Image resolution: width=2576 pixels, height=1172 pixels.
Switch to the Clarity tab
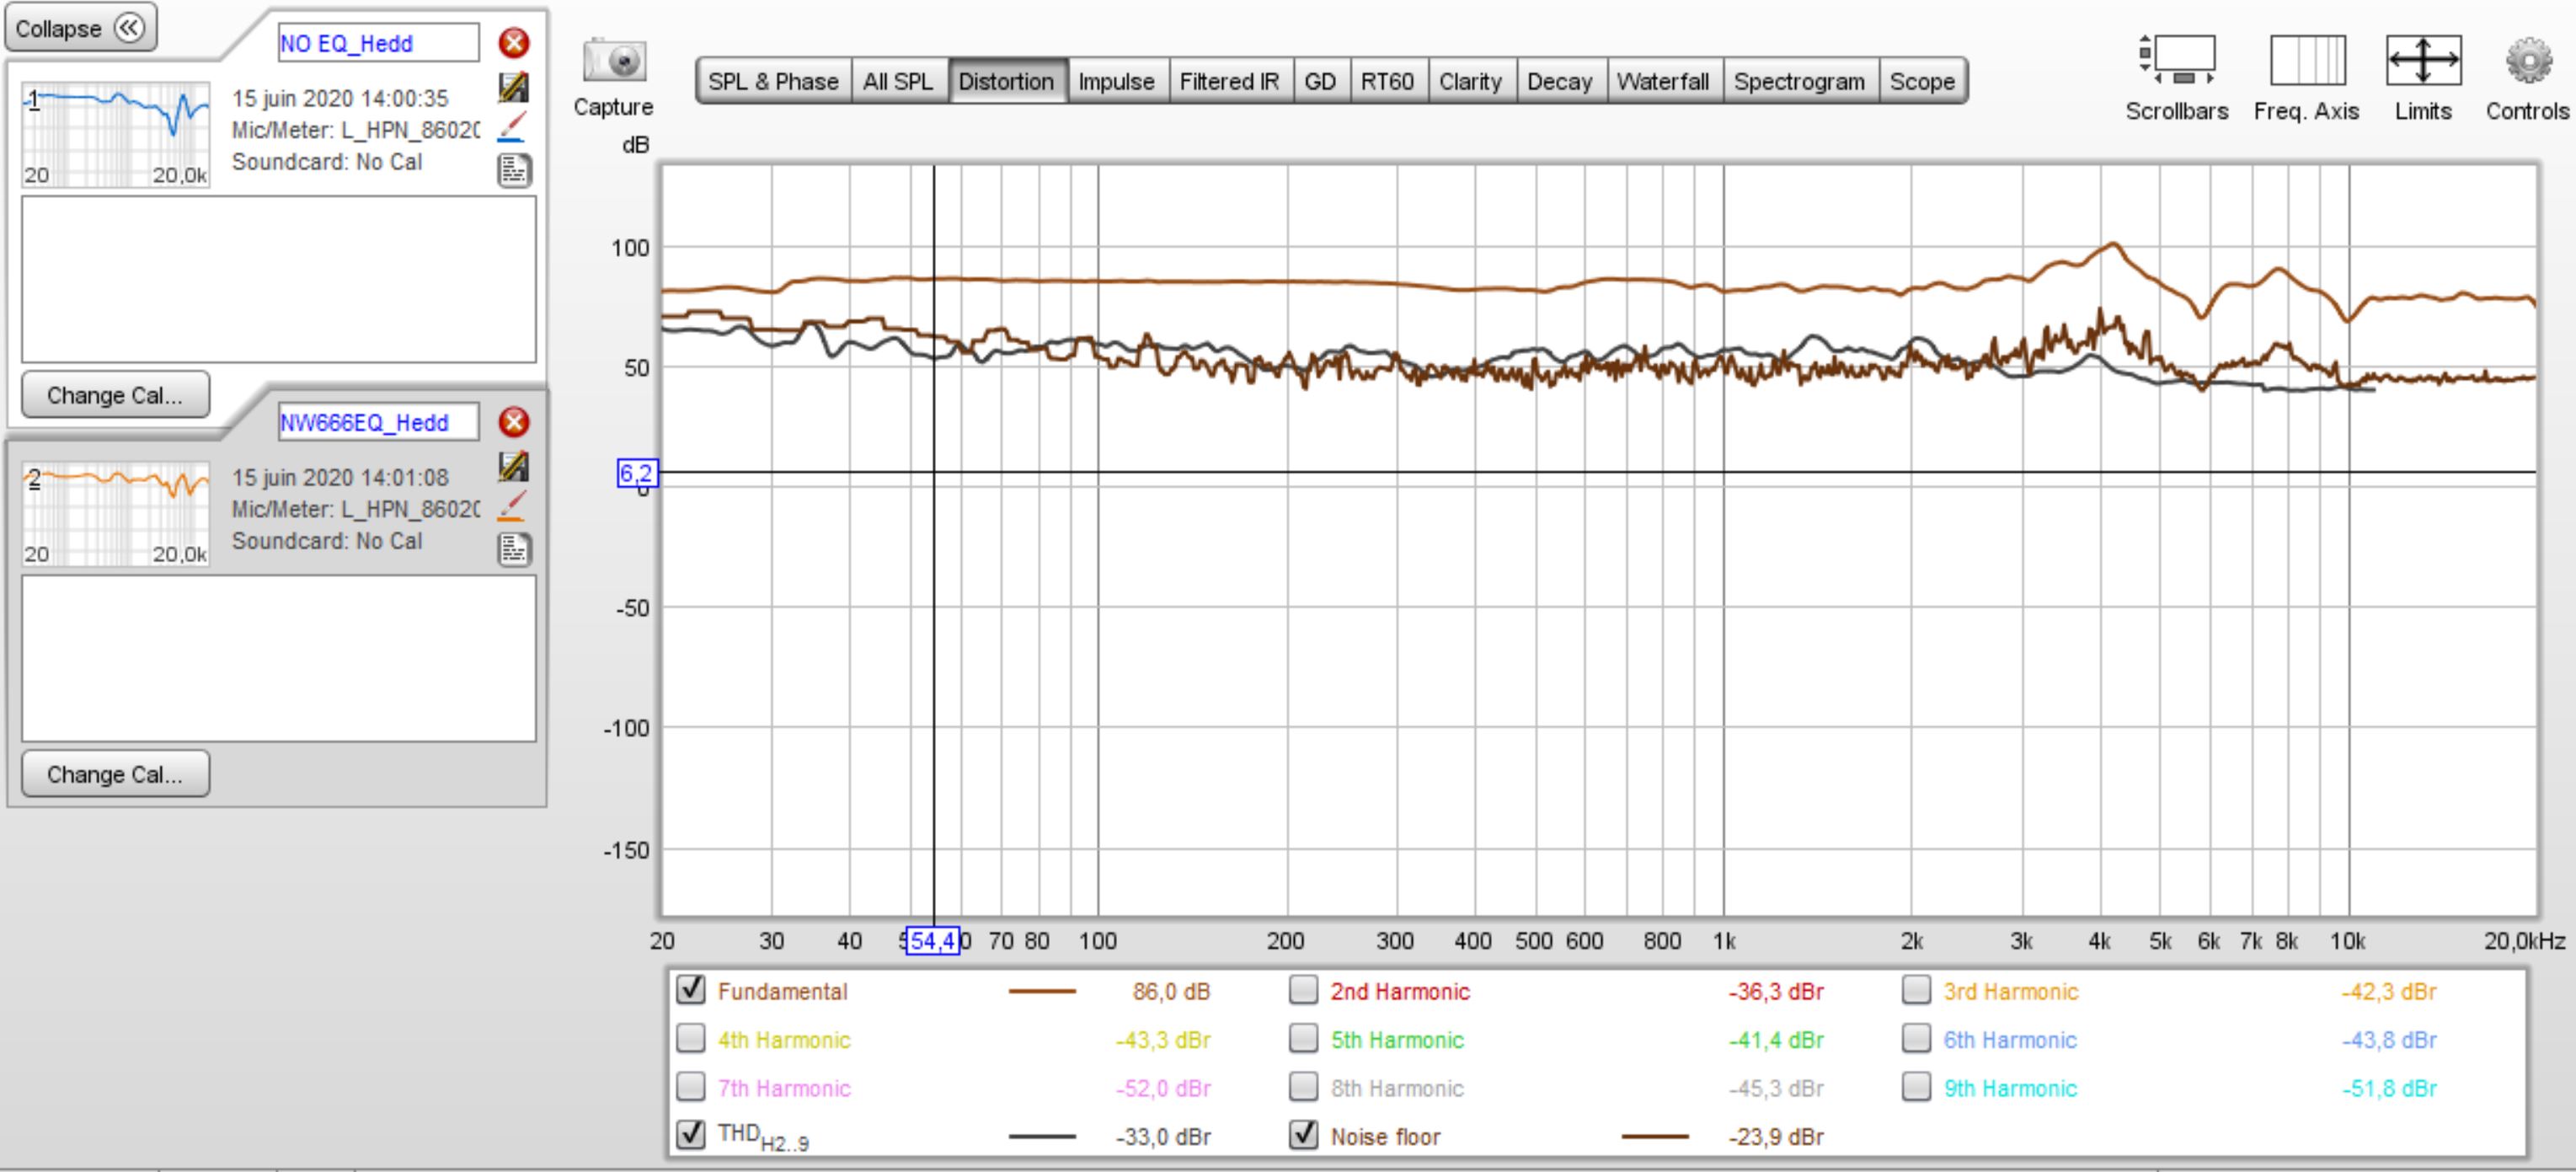point(1470,81)
